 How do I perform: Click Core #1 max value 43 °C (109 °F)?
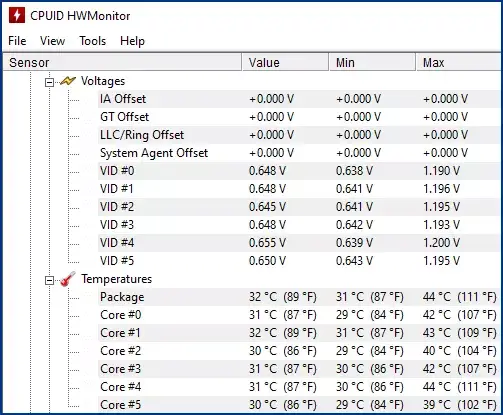460,333
